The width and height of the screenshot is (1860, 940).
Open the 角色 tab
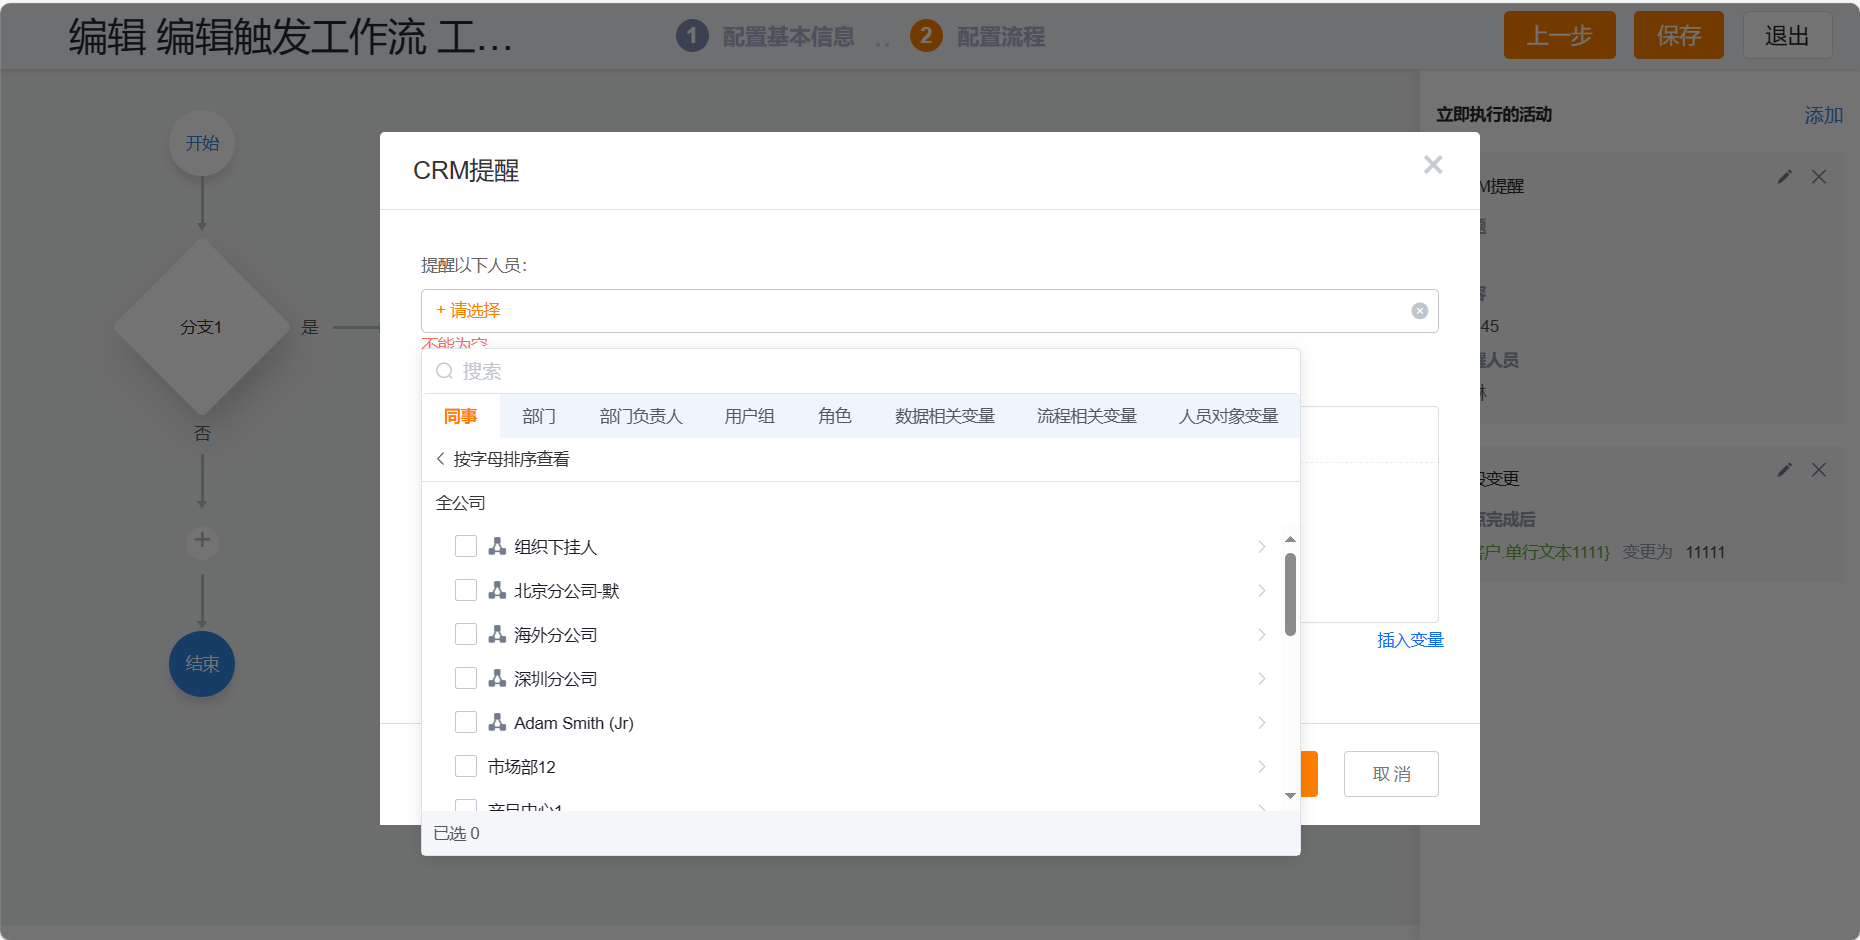coord(834,416)
